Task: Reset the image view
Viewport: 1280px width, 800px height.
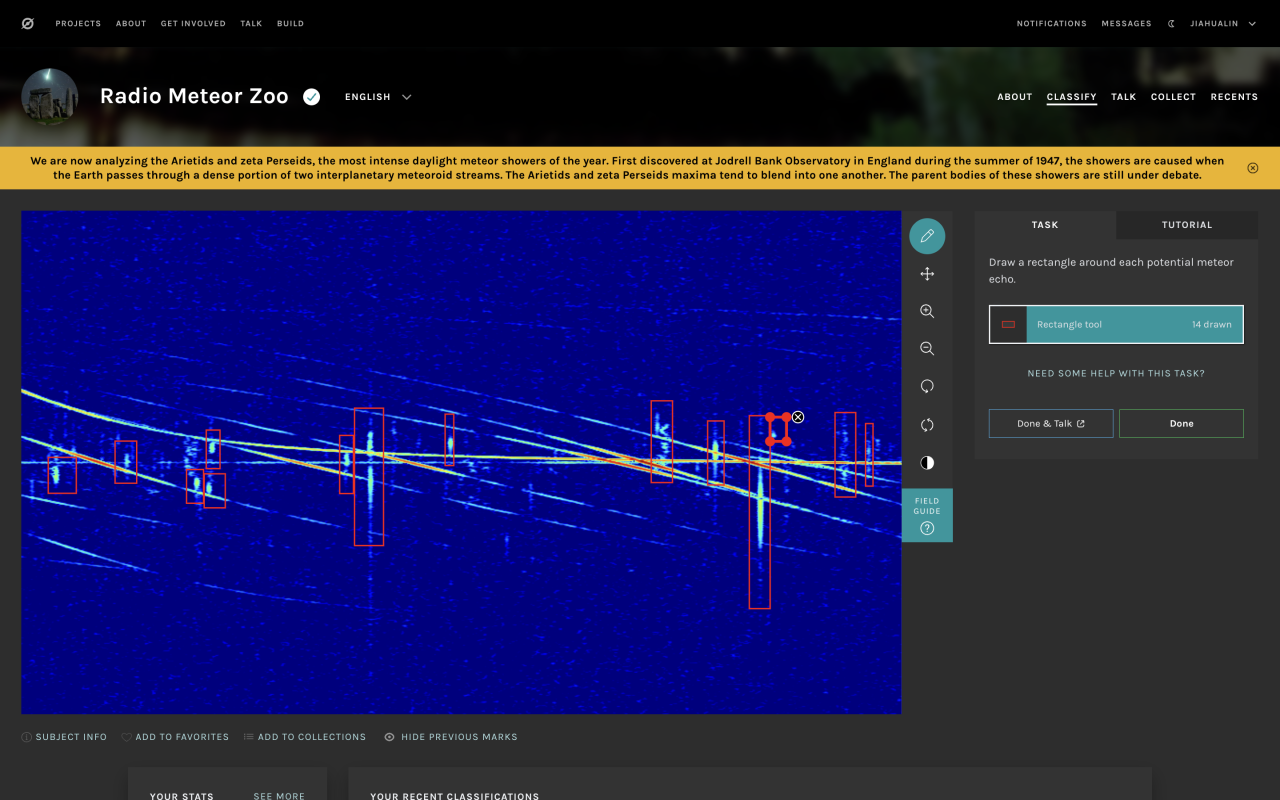Action: [927, 425]
